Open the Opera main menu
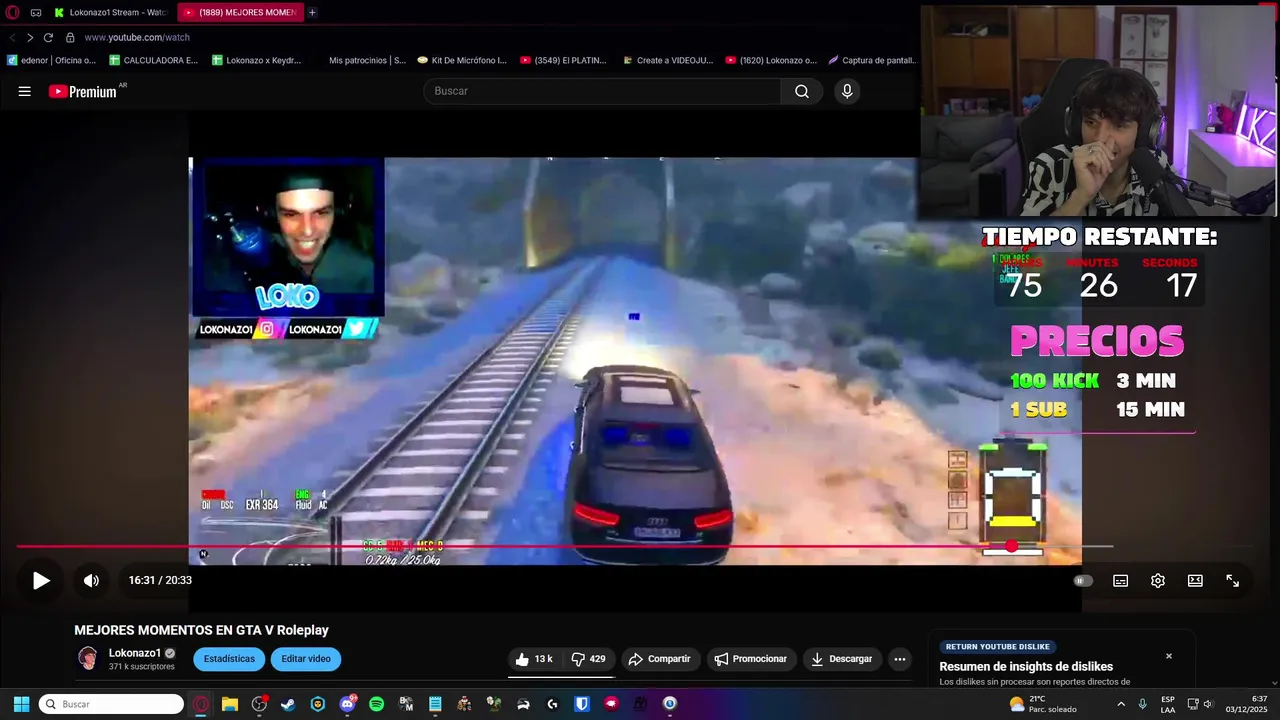The height and width of the screenshot is (720, 1280). click(x=13, y=12)
